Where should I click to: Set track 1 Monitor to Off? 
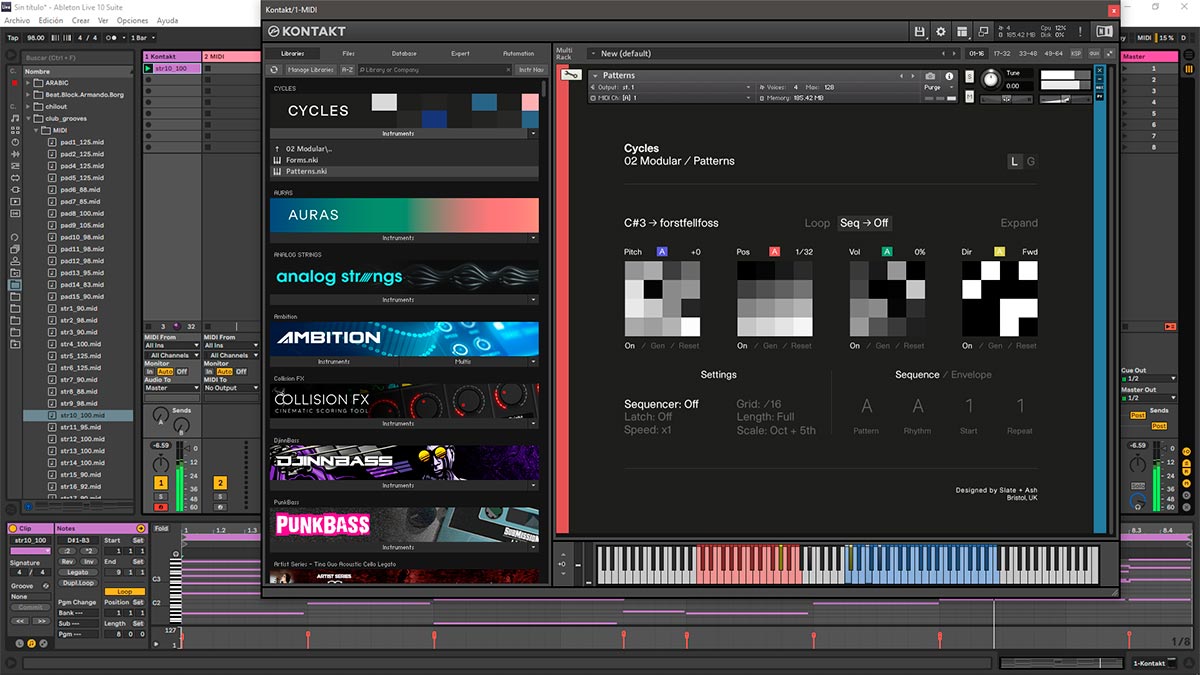tap(182, 371)
